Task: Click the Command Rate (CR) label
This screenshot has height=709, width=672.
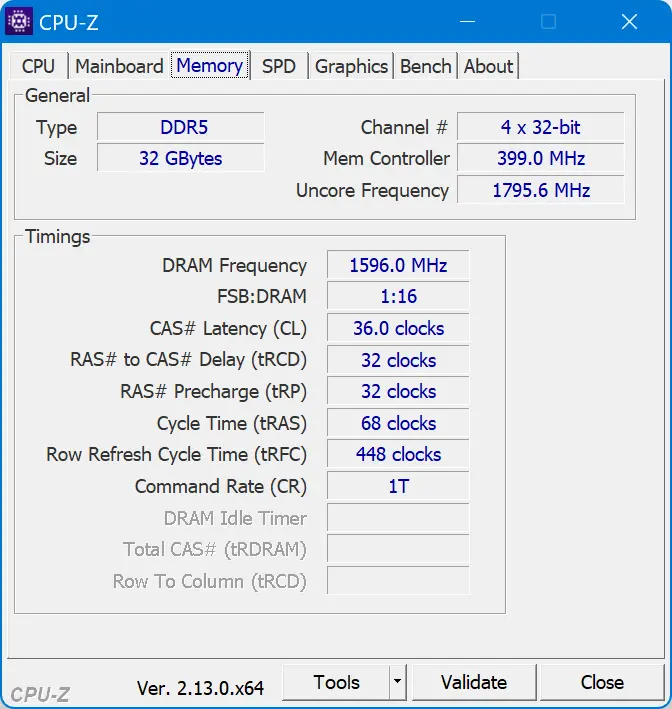Action: tap(221, 487)
